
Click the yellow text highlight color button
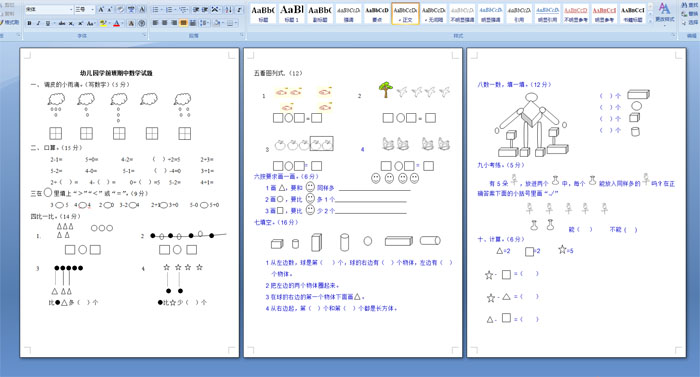(x=103, y=23)
